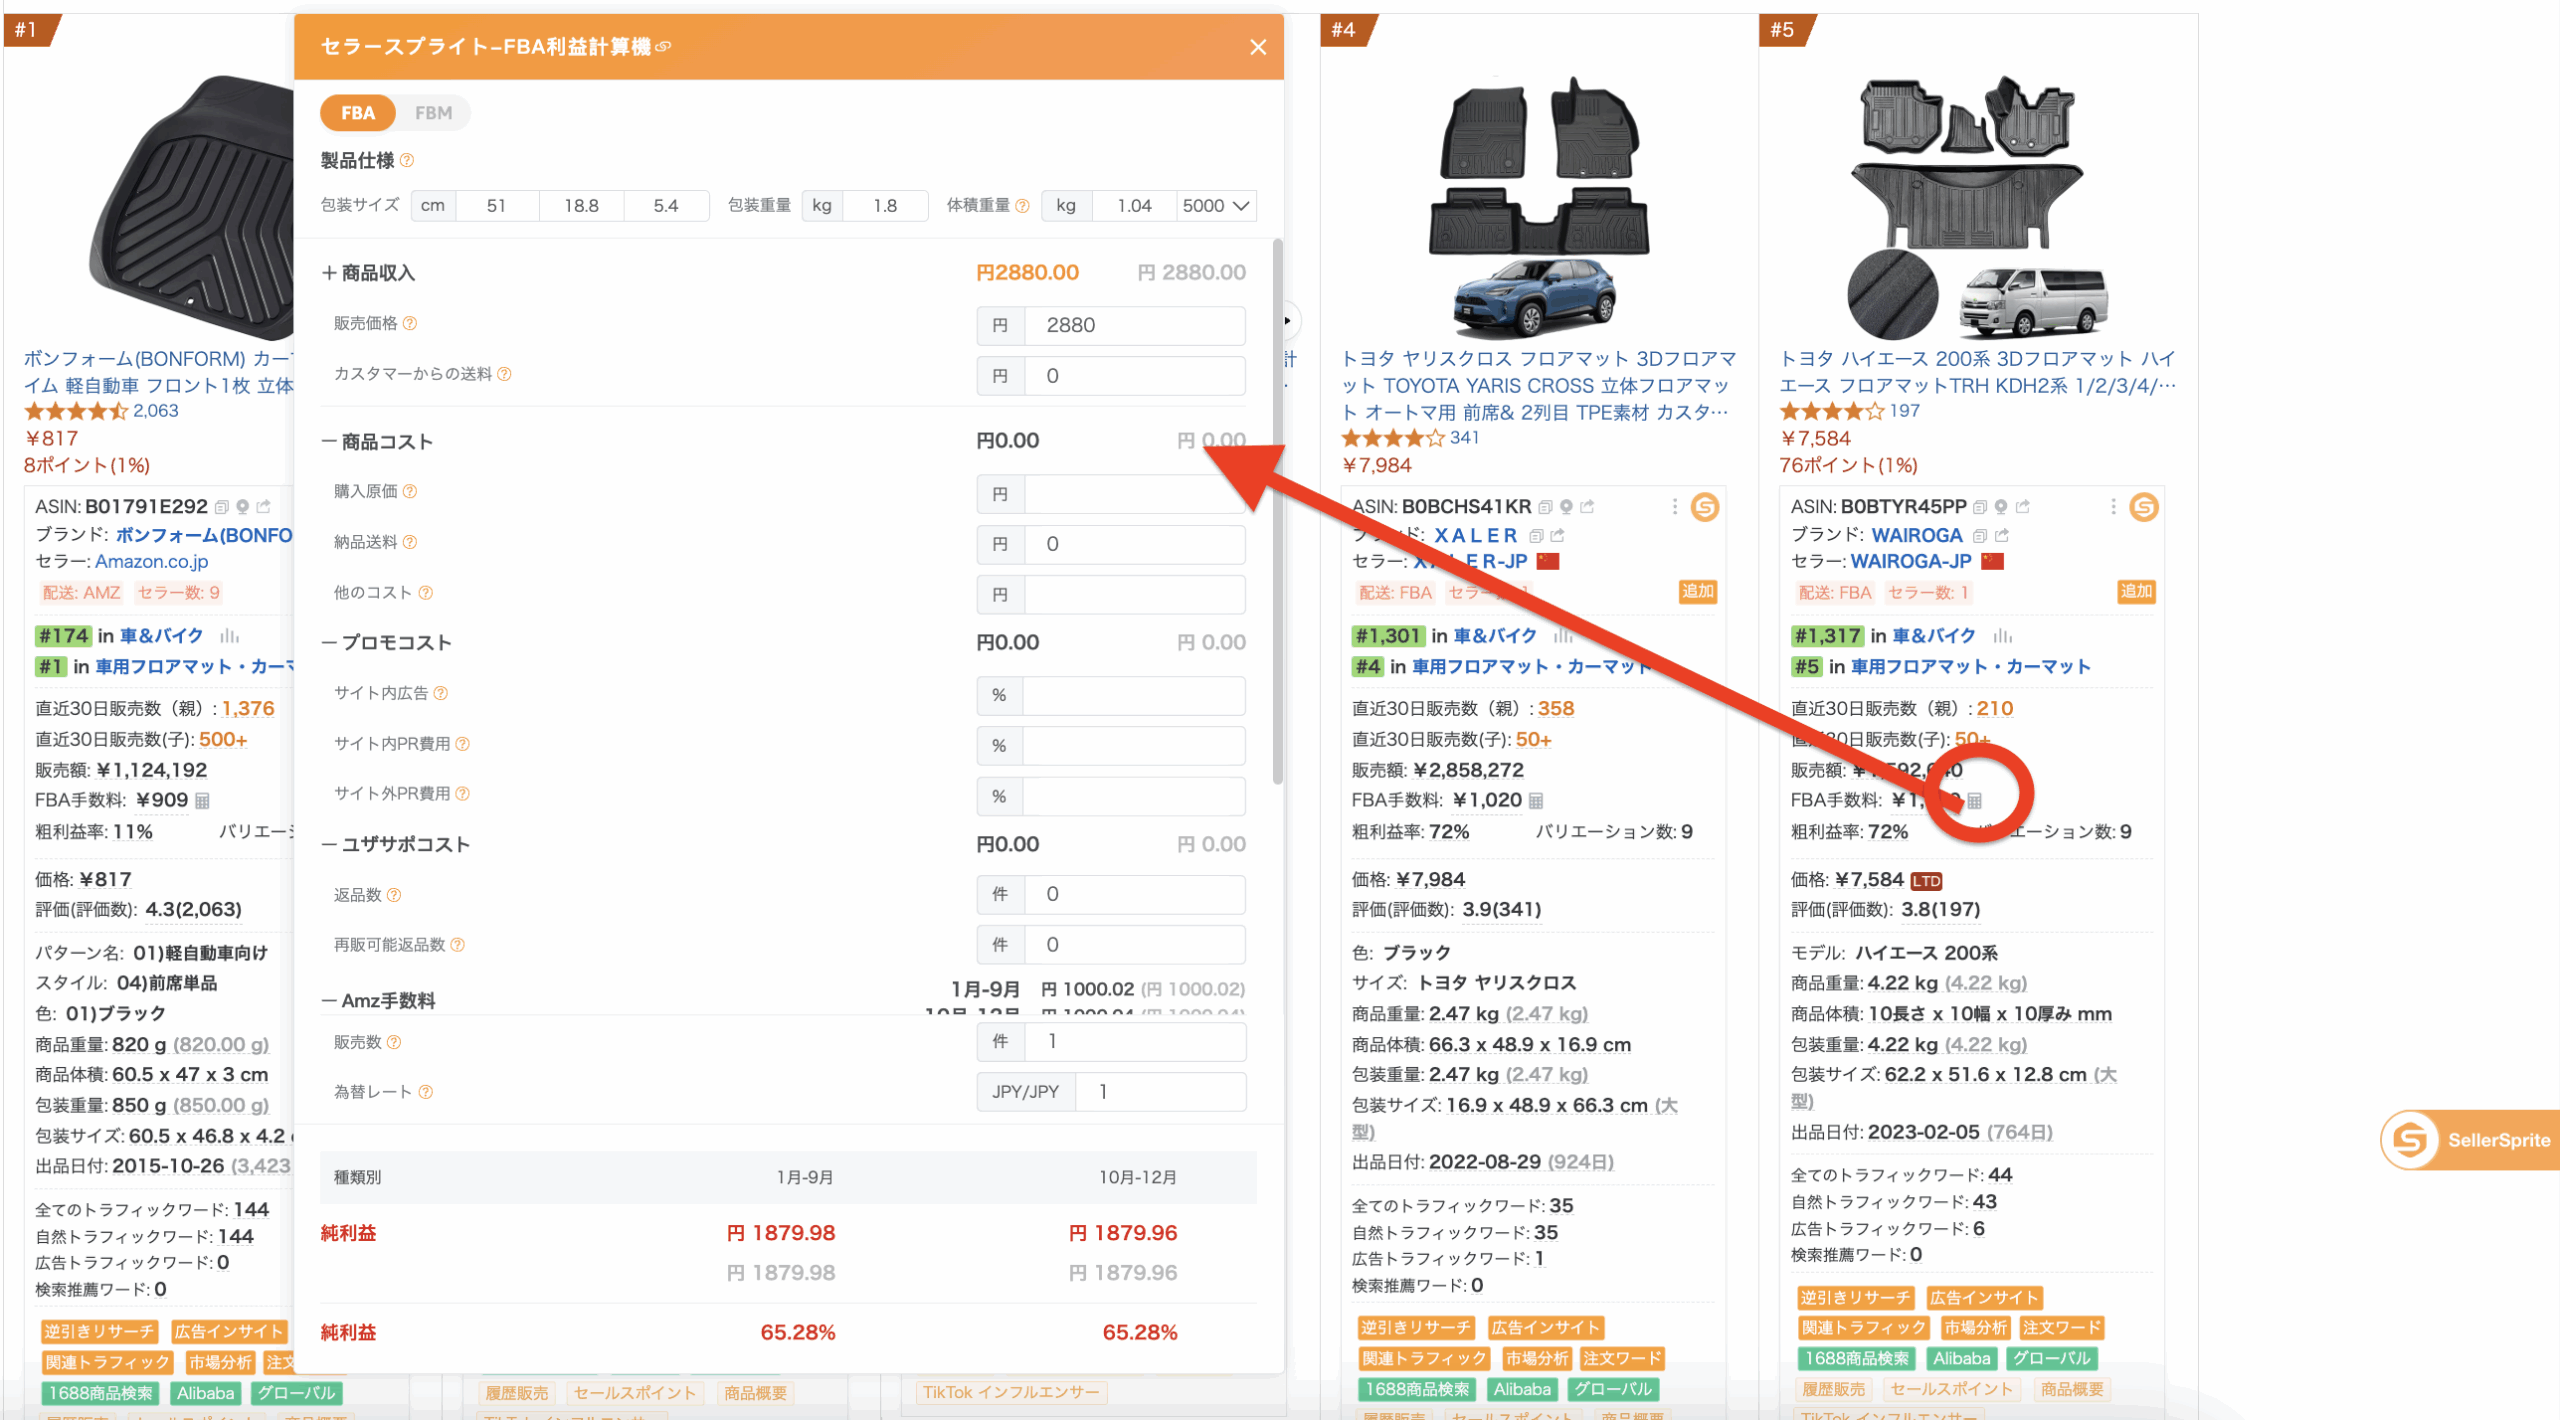This screenshot has height=1420, width=2560.
Task: Open the floating SellerSprite side button
Action: point(2470,1140)
